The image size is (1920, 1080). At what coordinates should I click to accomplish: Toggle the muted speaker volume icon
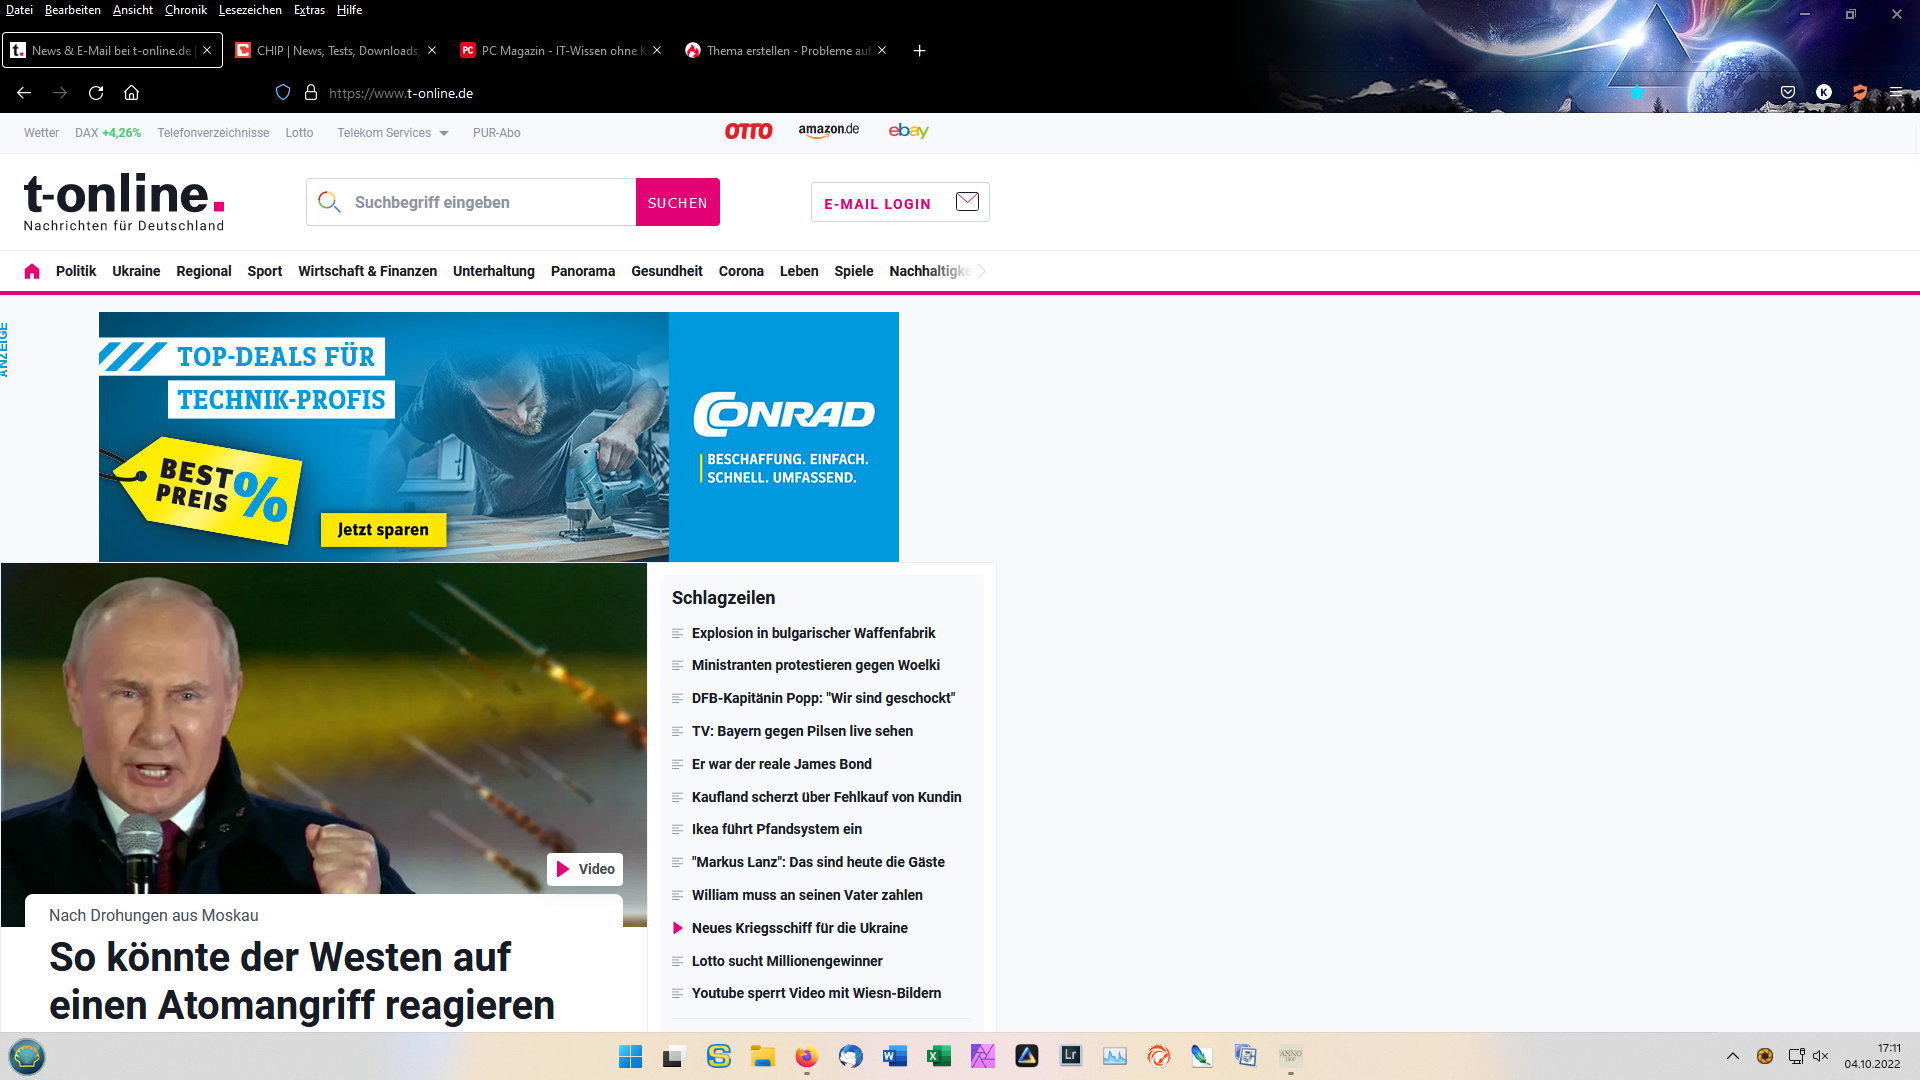tap(1820, 1056)
